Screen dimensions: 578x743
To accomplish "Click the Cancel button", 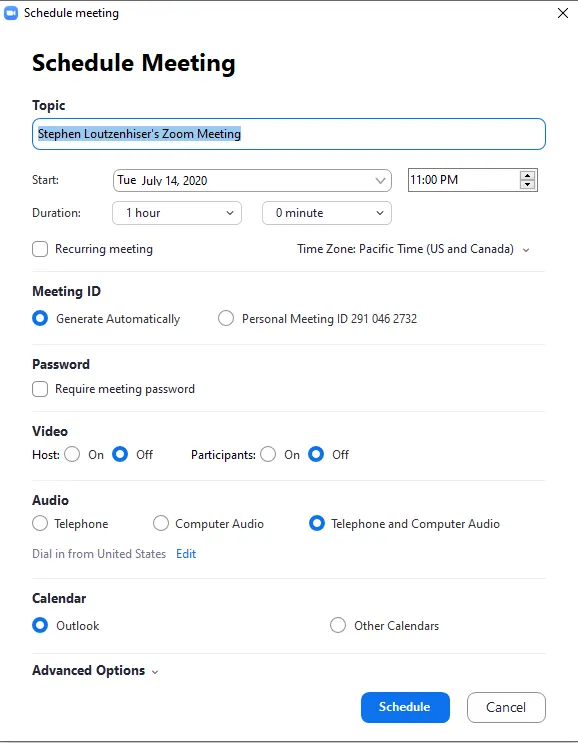I will point(506,707).
